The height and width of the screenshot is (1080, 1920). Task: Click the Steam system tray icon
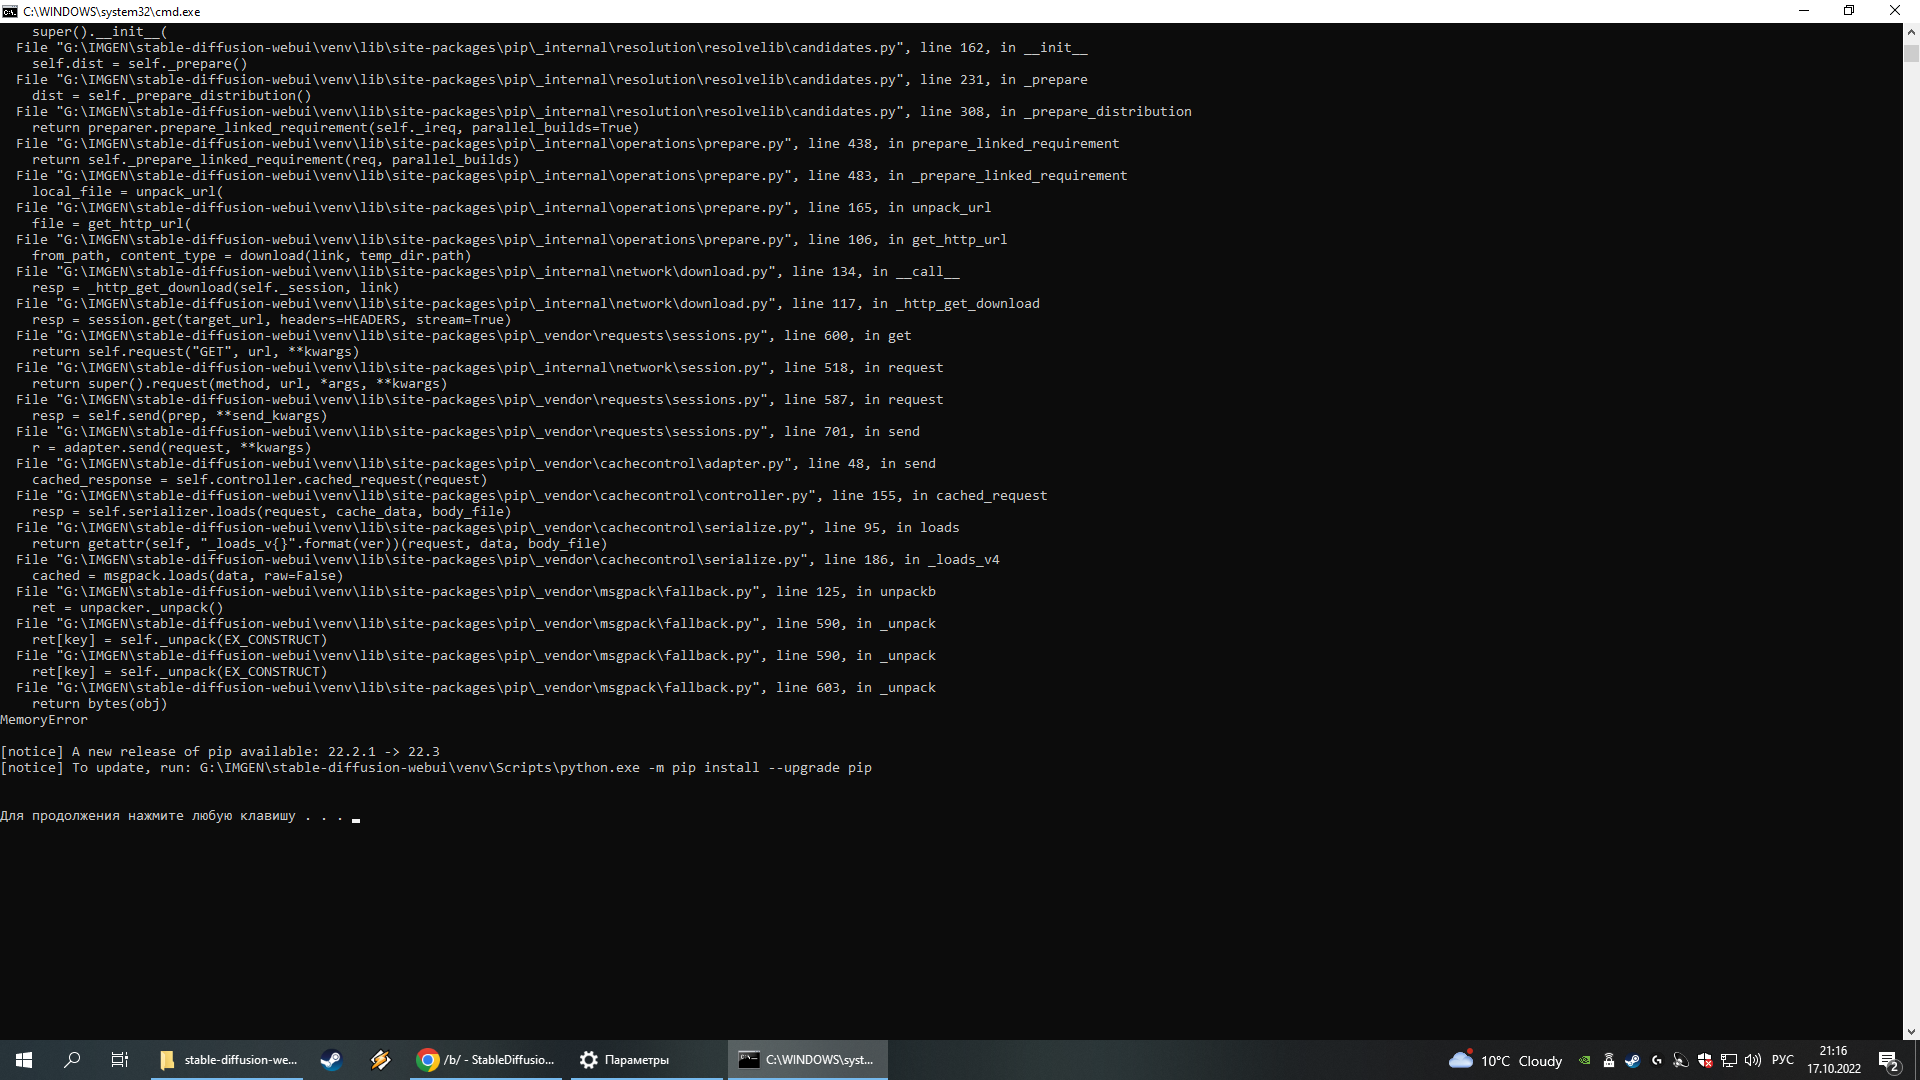click(1633, 1060)
